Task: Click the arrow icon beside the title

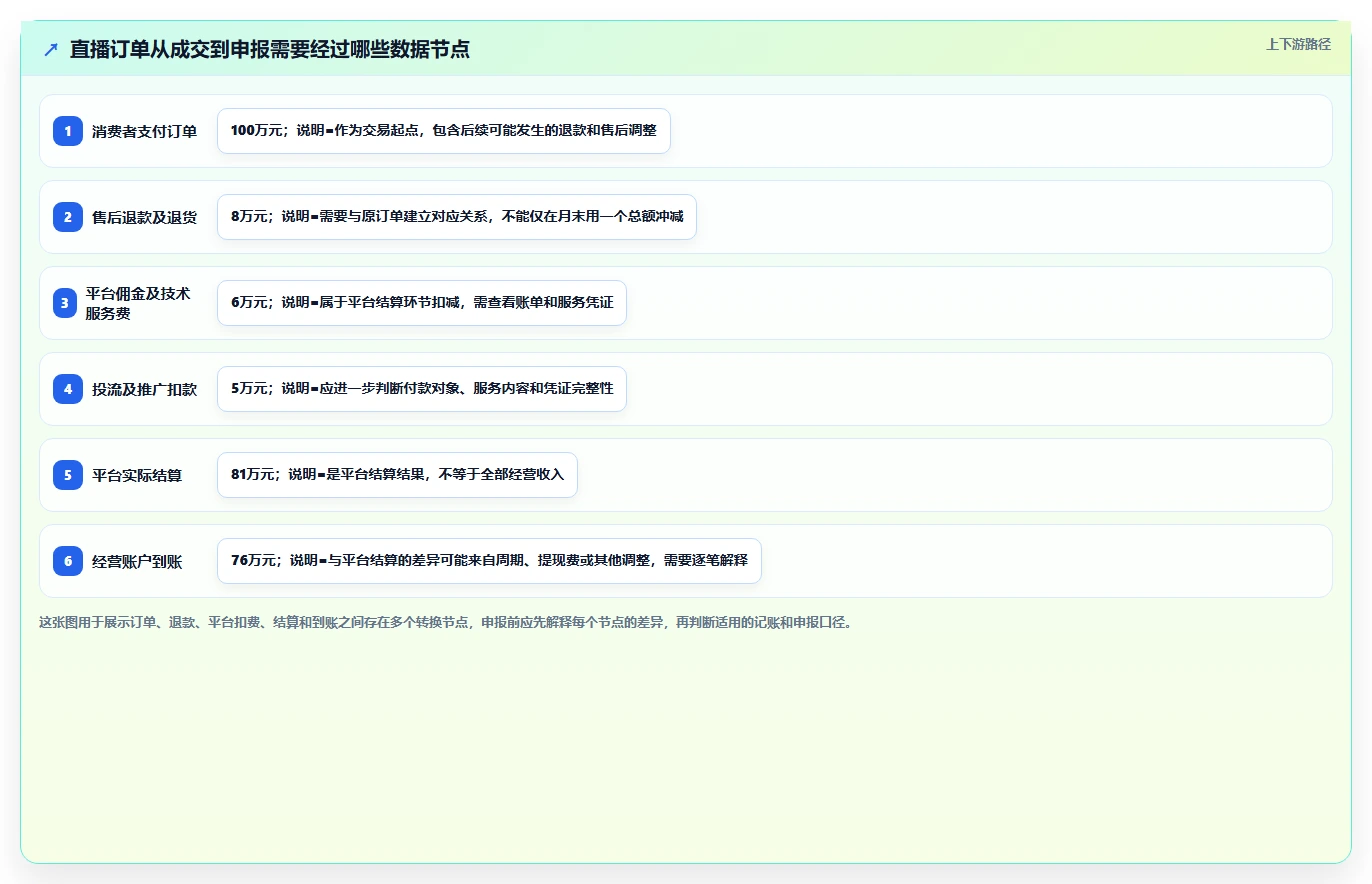Action: pyautogui.click(x=51, y=49)
